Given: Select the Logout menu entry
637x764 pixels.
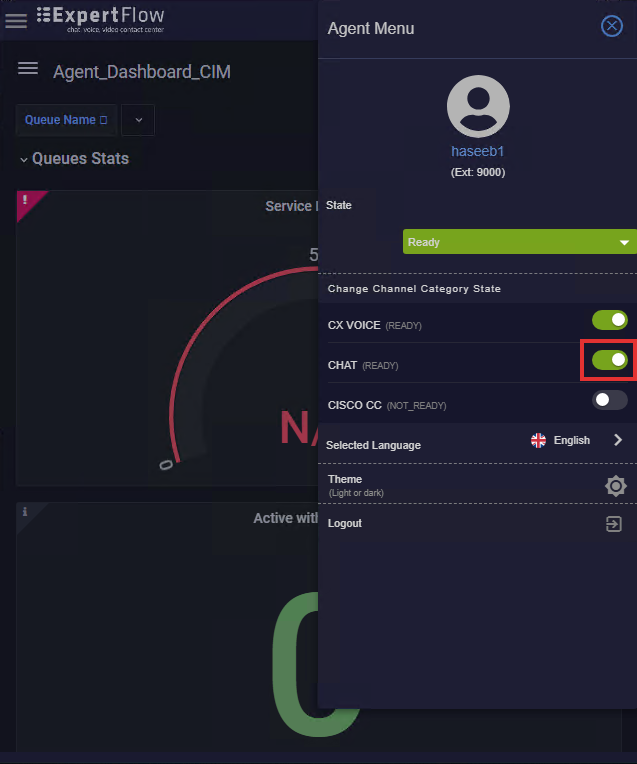Looking at the screenshot, I should pos(477,524).
